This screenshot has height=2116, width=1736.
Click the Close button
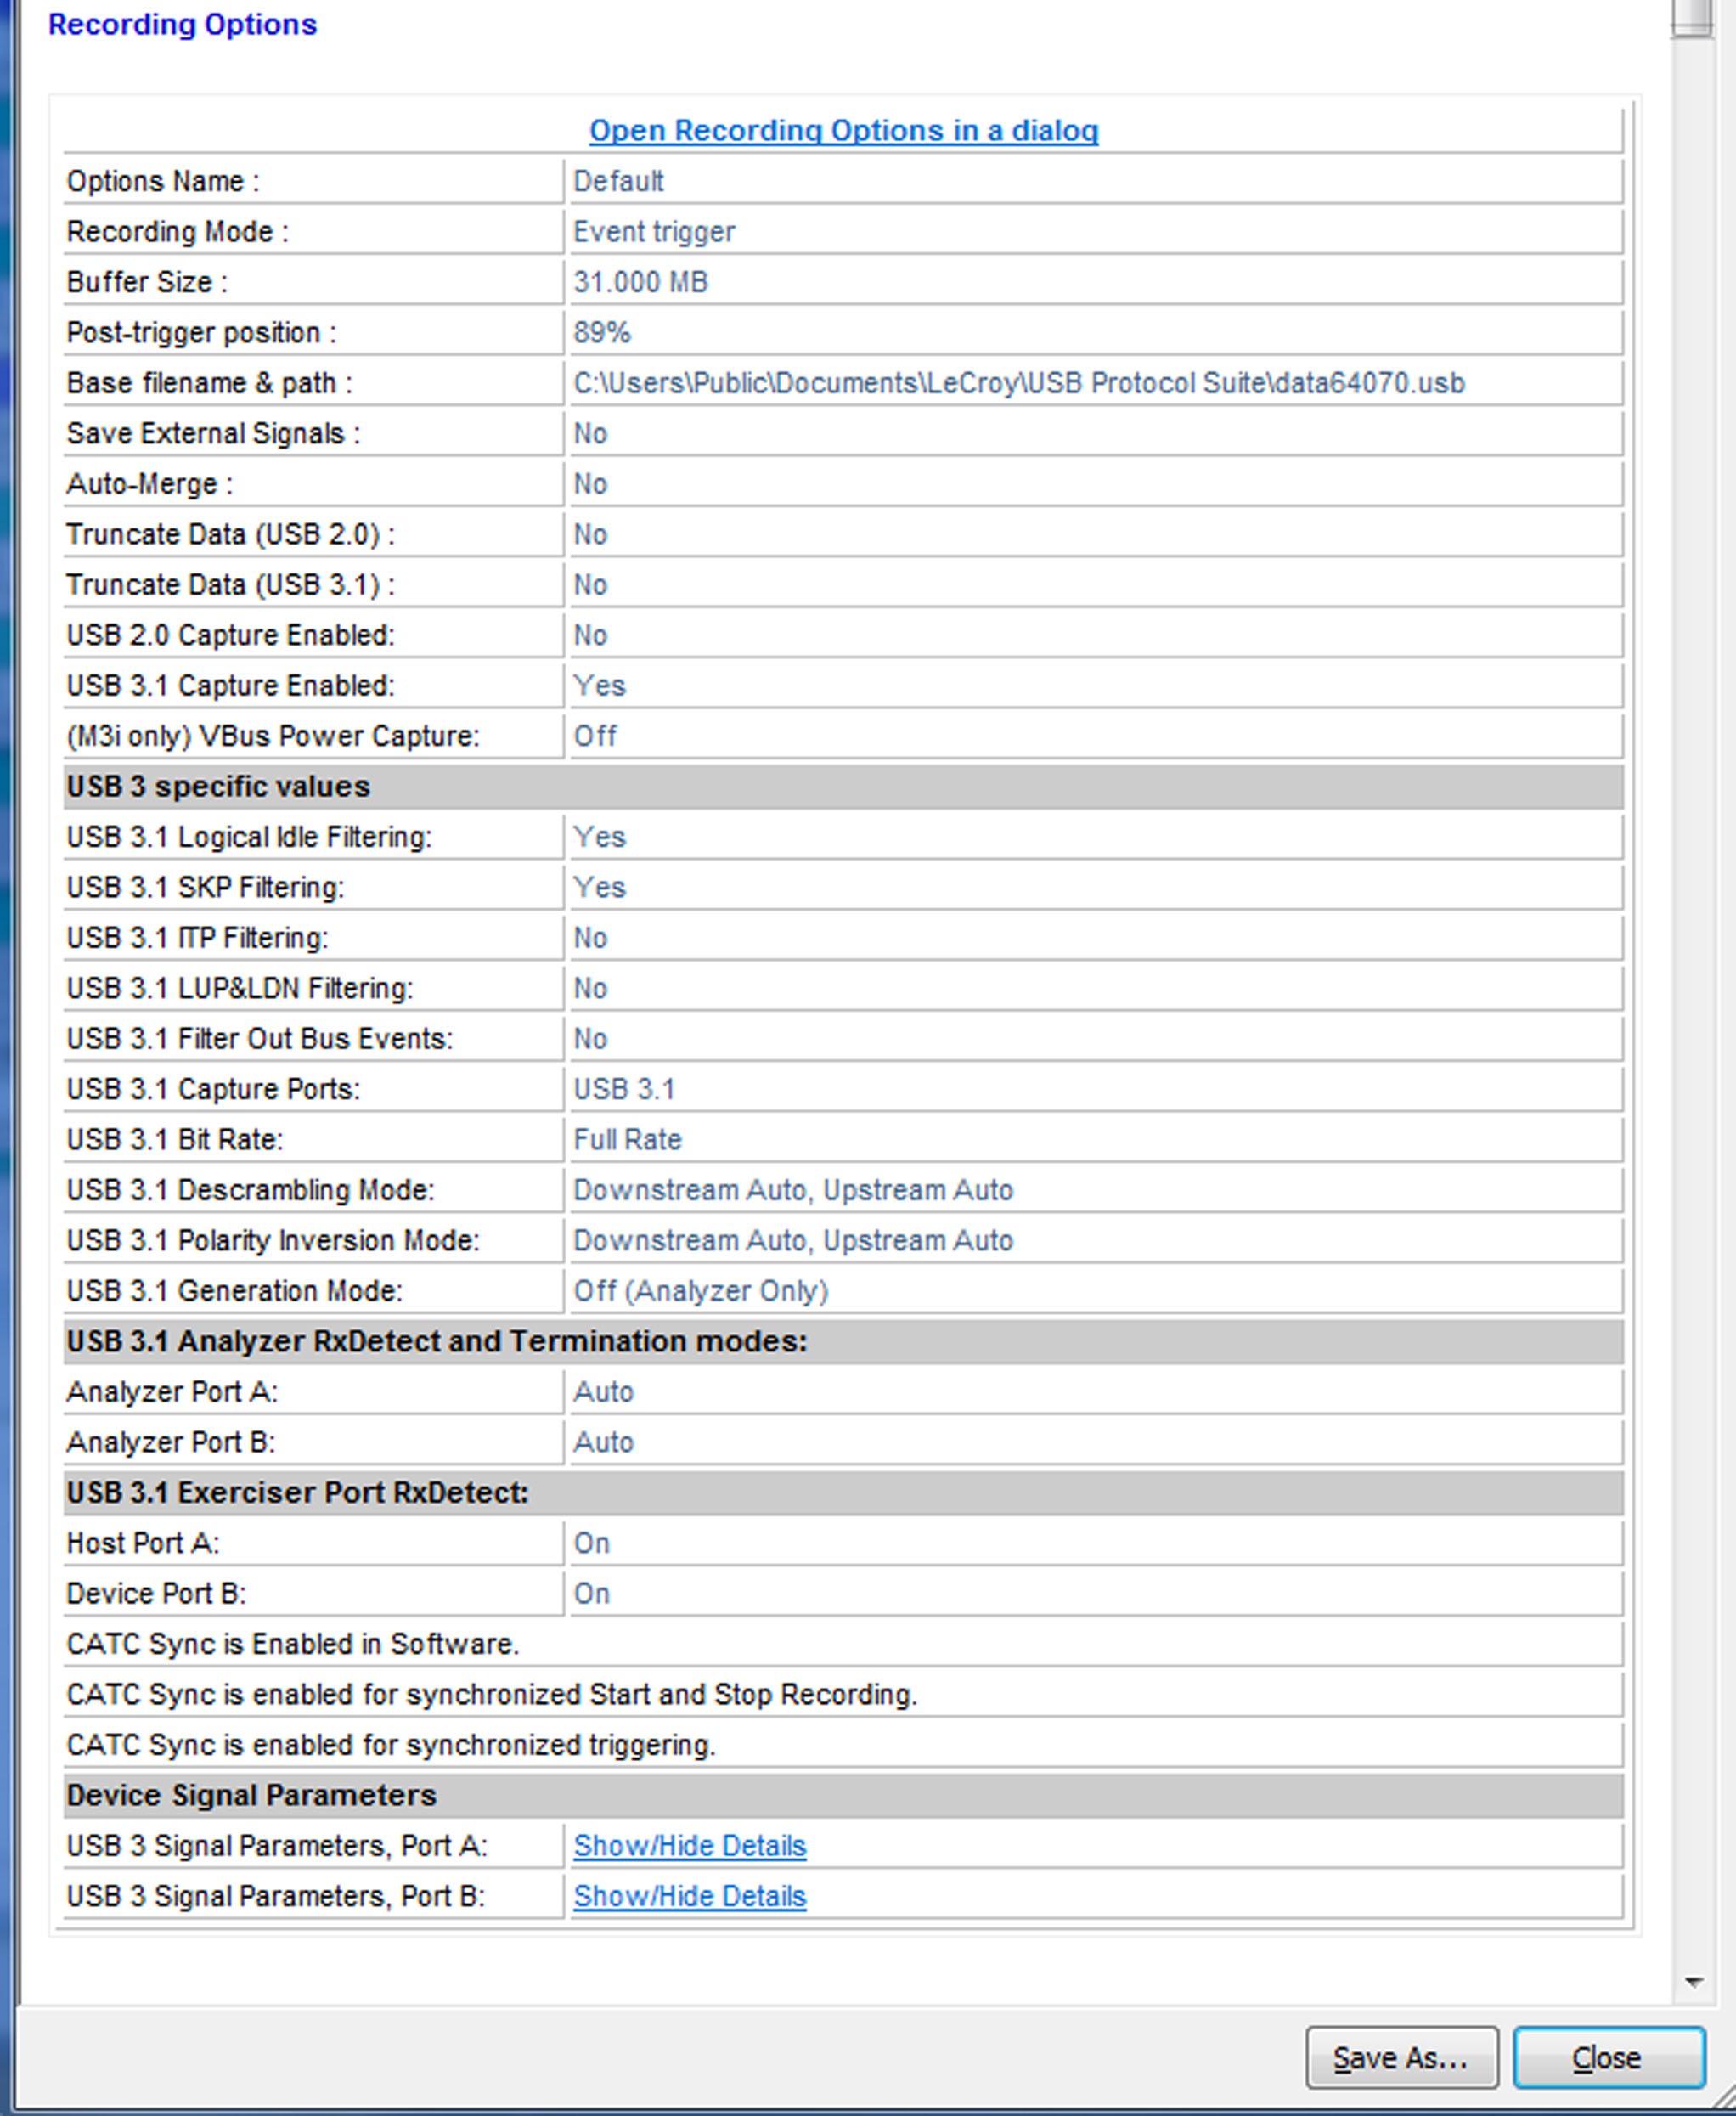coord(1607,2057)
